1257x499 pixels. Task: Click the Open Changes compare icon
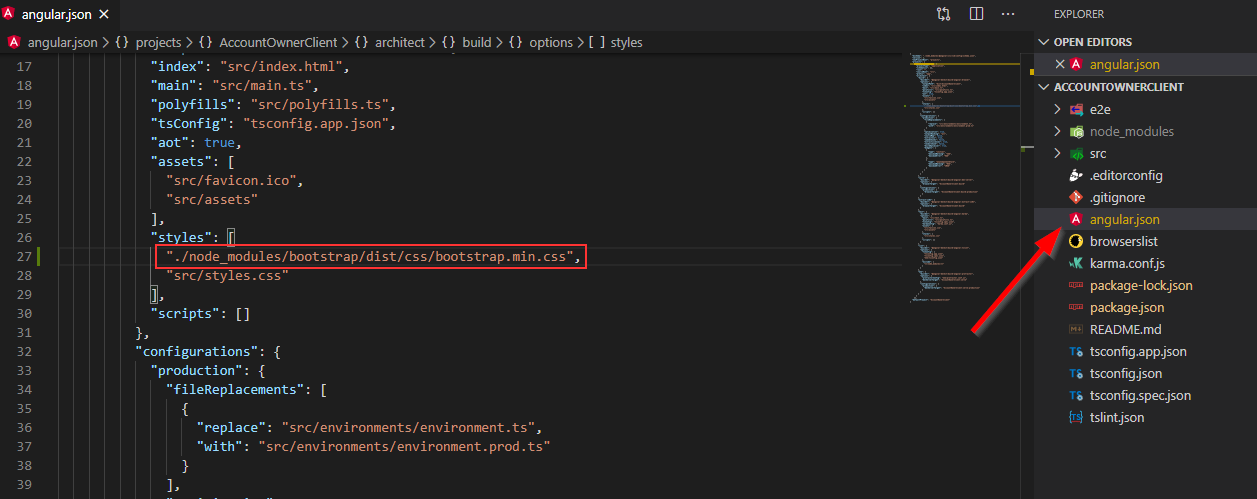coord(944,15)
